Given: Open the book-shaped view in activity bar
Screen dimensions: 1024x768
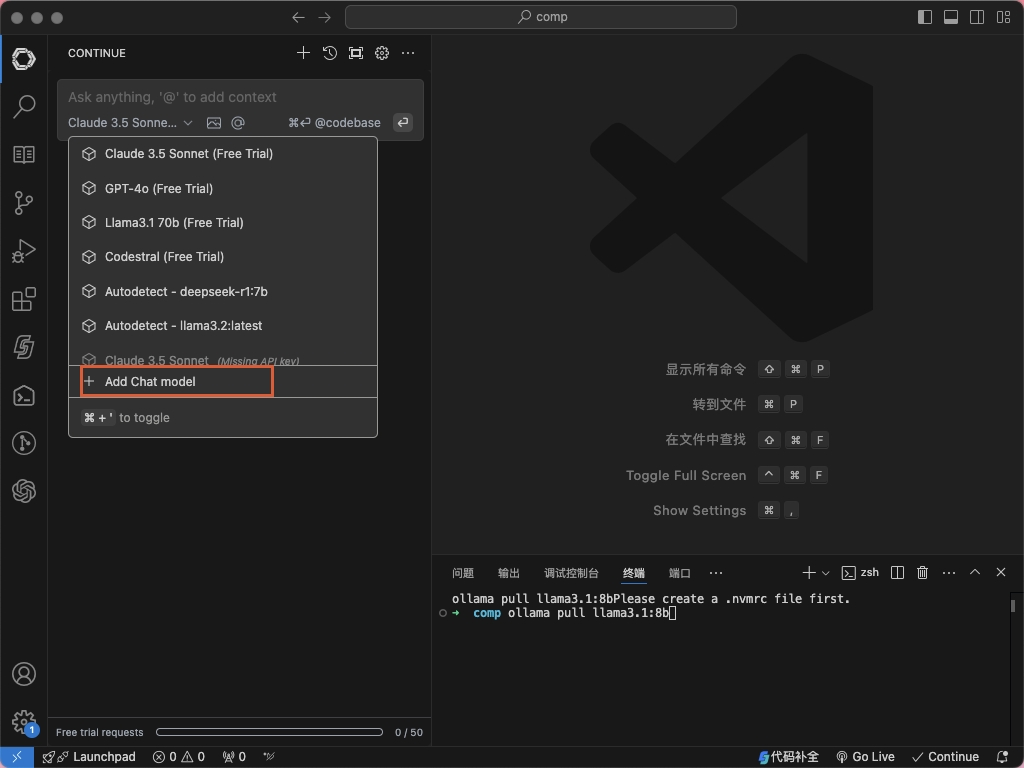Looking at the screenshot, I should [24, 155].
